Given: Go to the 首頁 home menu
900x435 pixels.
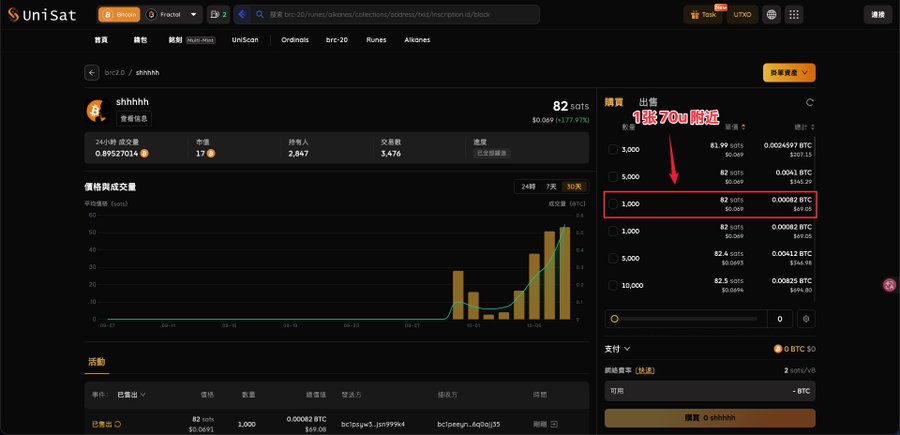Looking at the screenshot, I should tap(101, 40).
